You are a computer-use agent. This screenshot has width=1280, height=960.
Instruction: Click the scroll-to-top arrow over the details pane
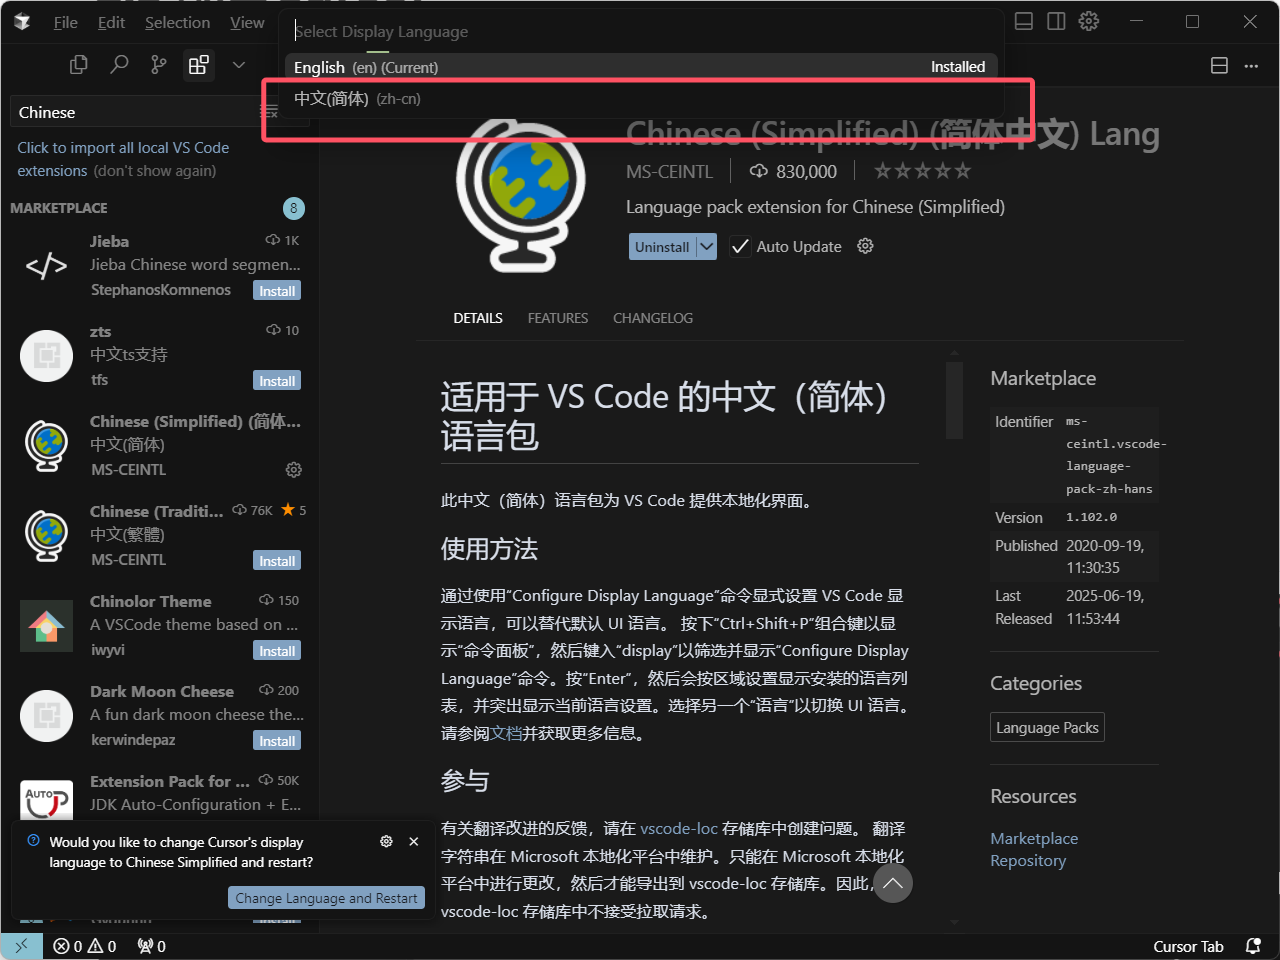(893, 883)
